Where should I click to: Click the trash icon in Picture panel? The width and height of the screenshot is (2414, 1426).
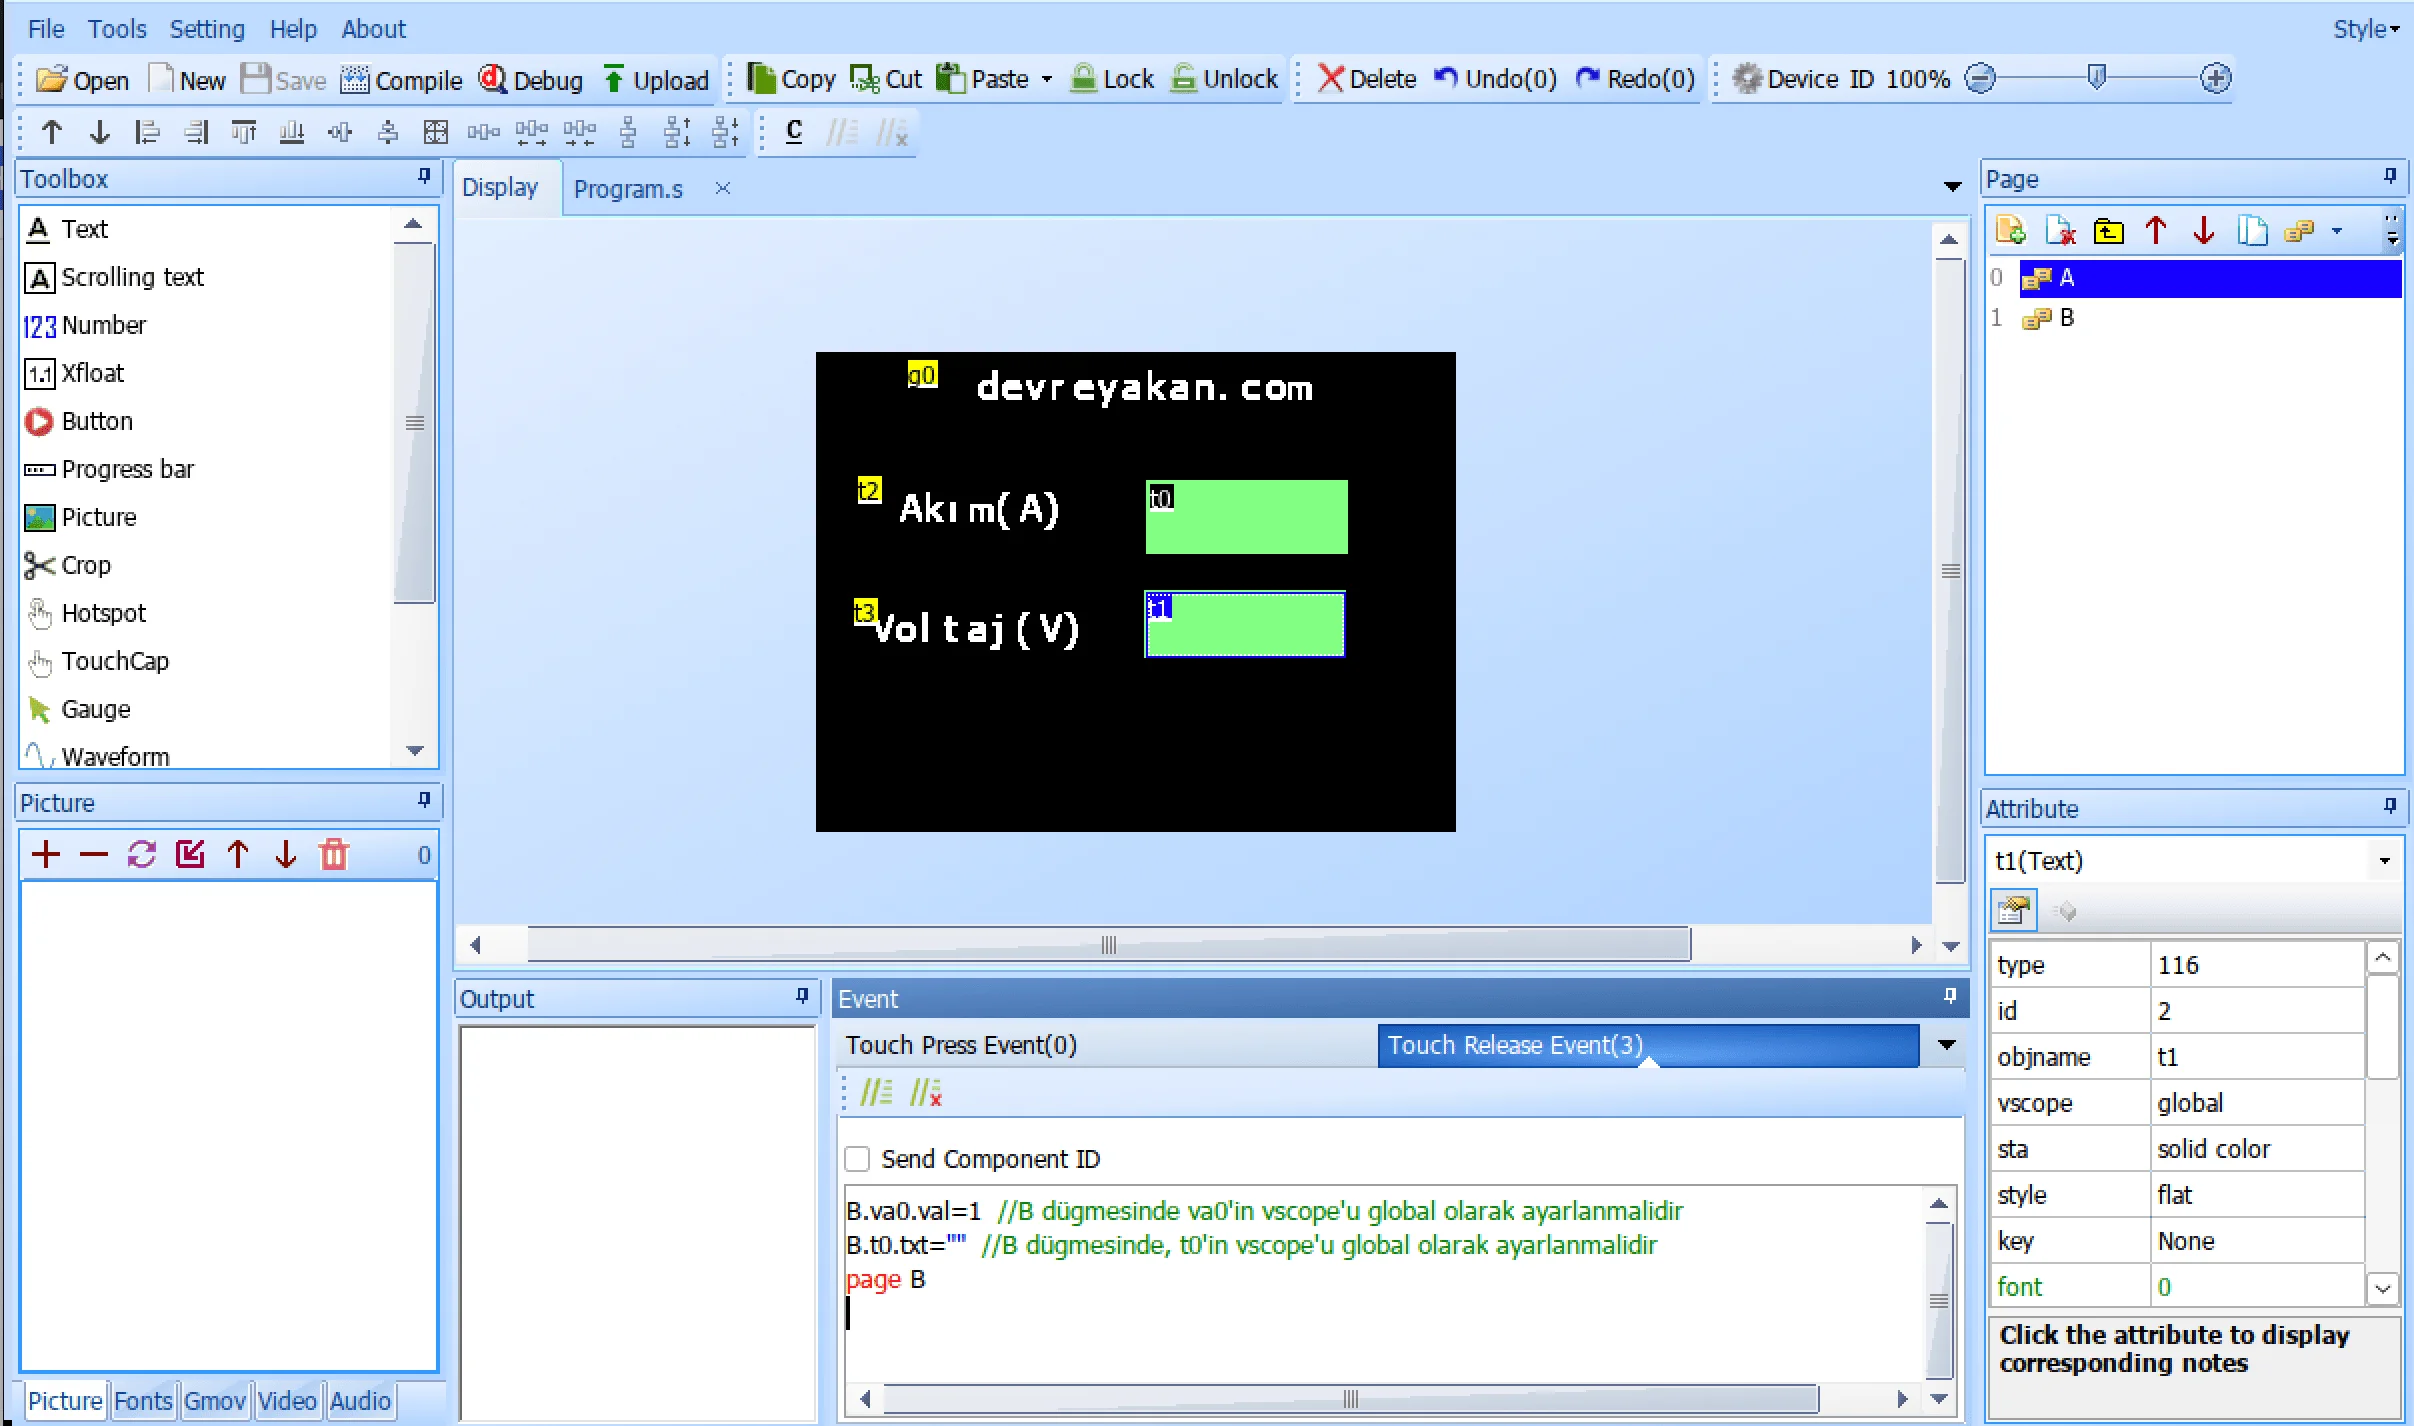[334, 854]
